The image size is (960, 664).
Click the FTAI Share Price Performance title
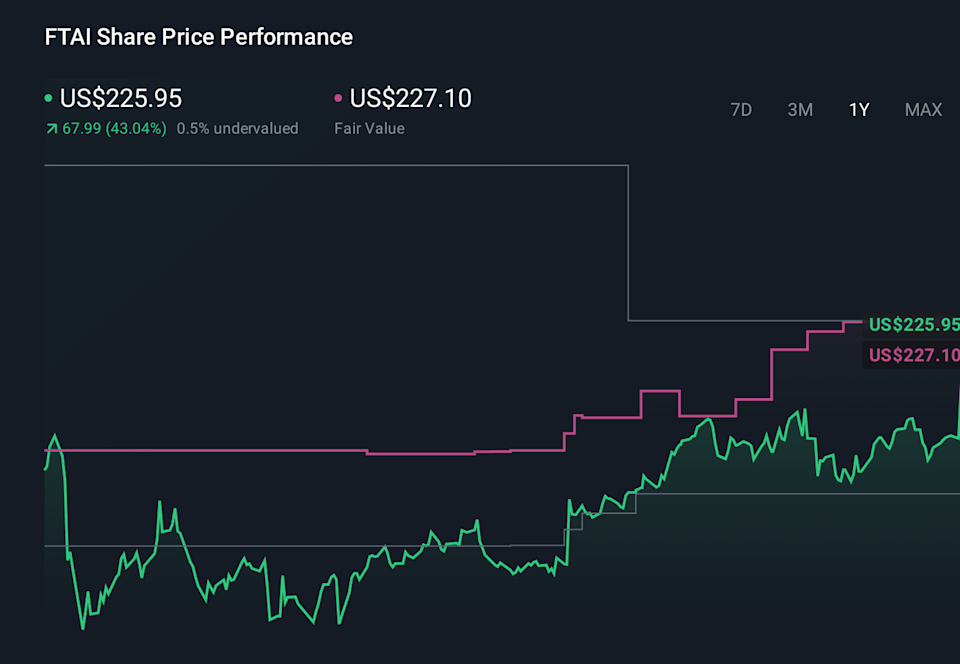pyautogui.click(x=197, y=37)
